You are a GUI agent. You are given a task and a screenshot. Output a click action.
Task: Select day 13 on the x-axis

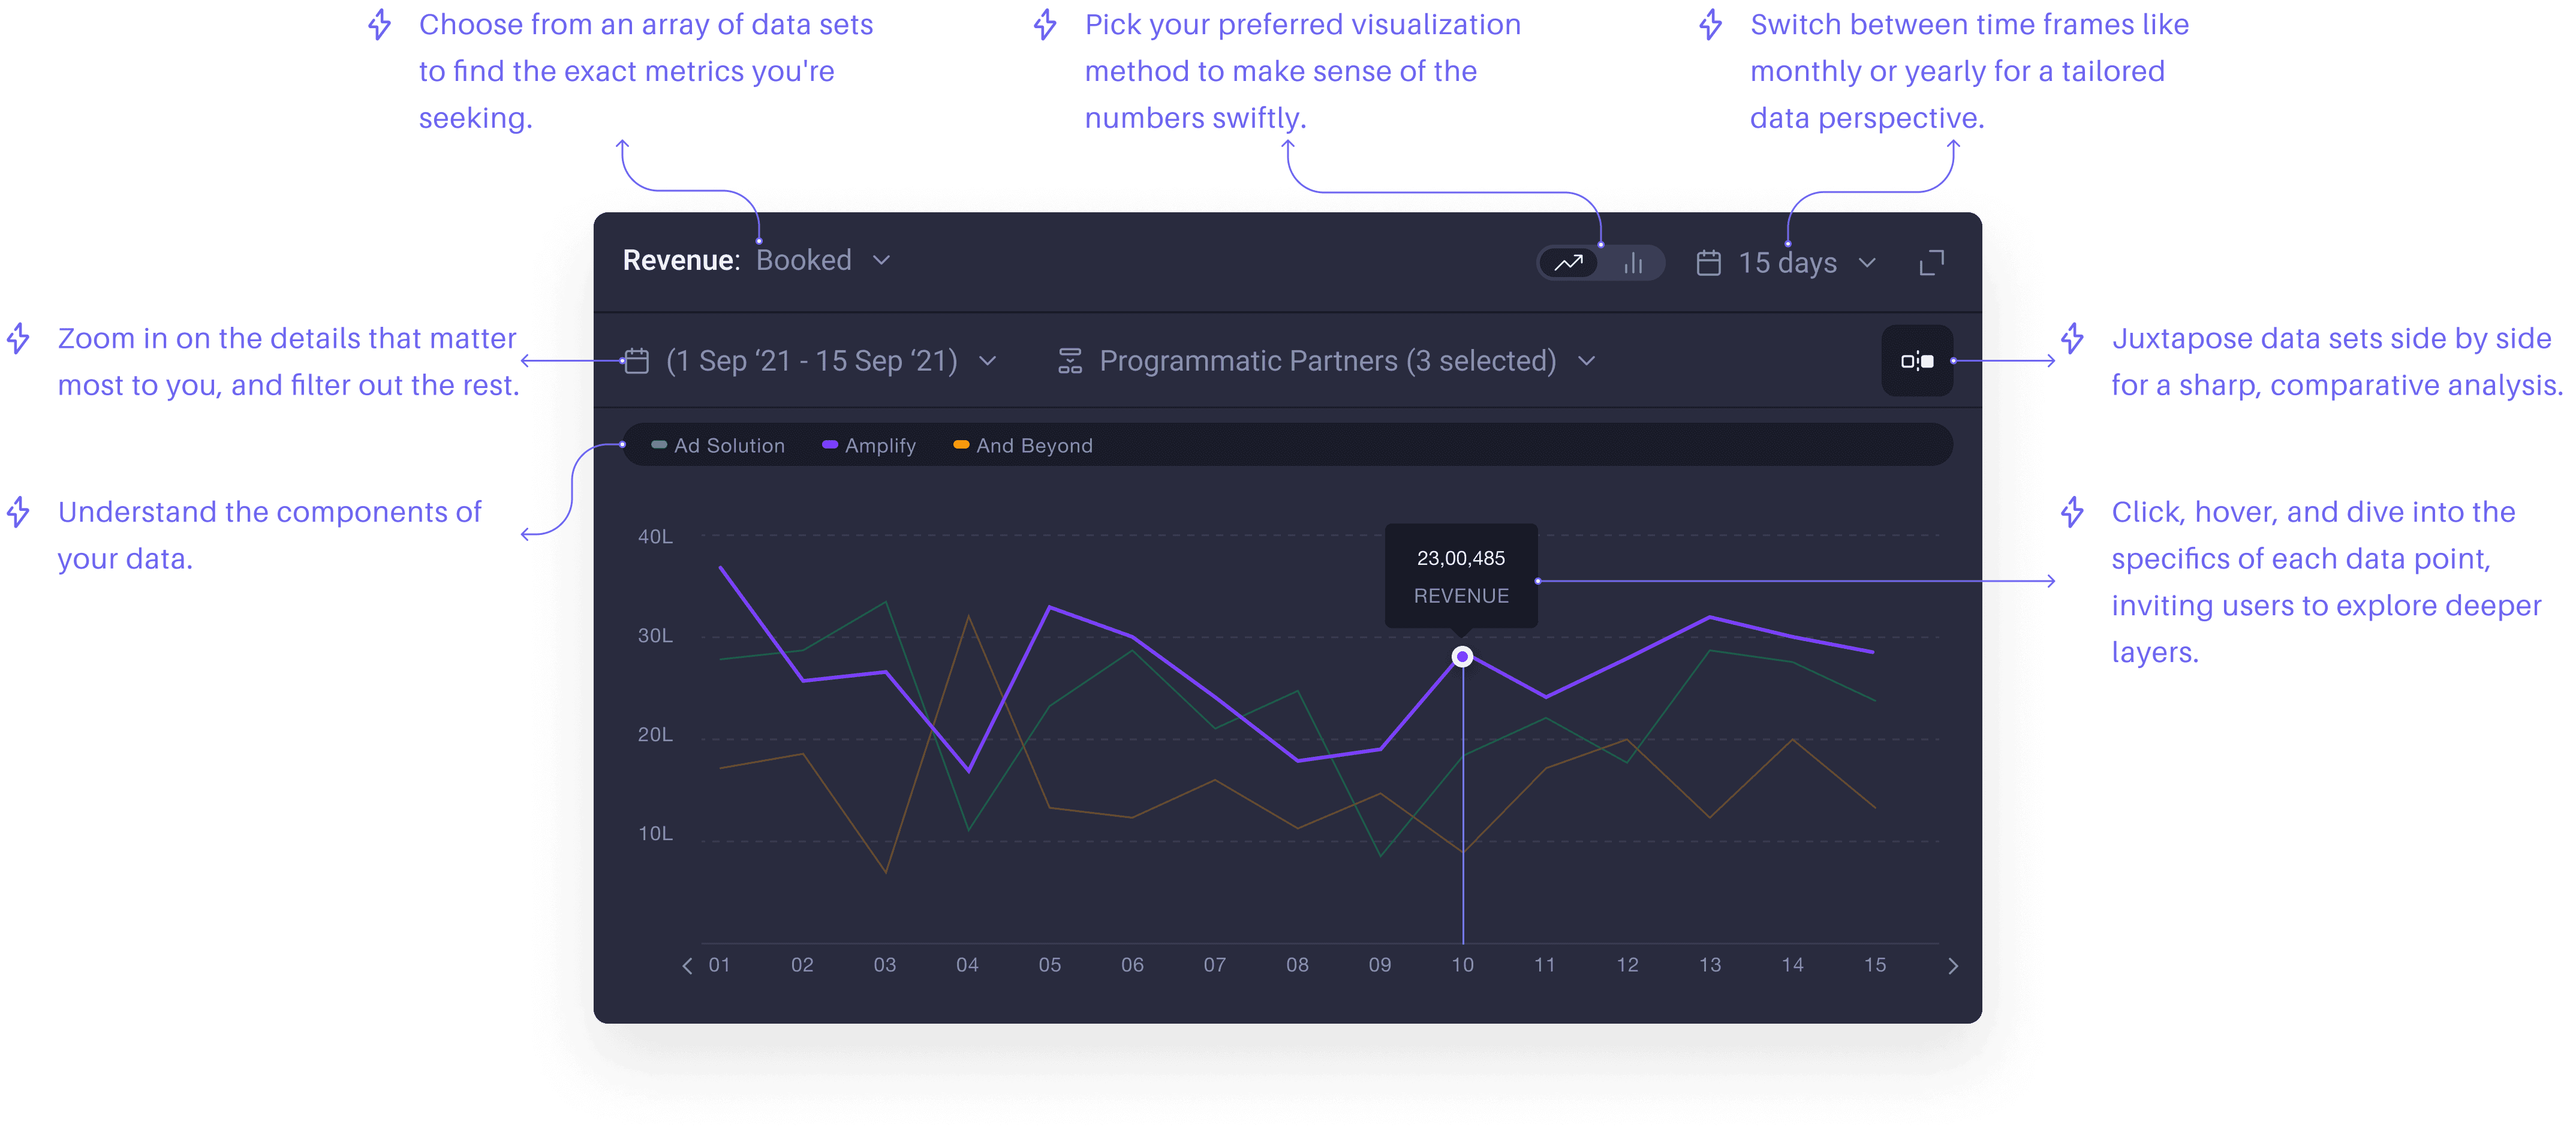coord(1709,965)
